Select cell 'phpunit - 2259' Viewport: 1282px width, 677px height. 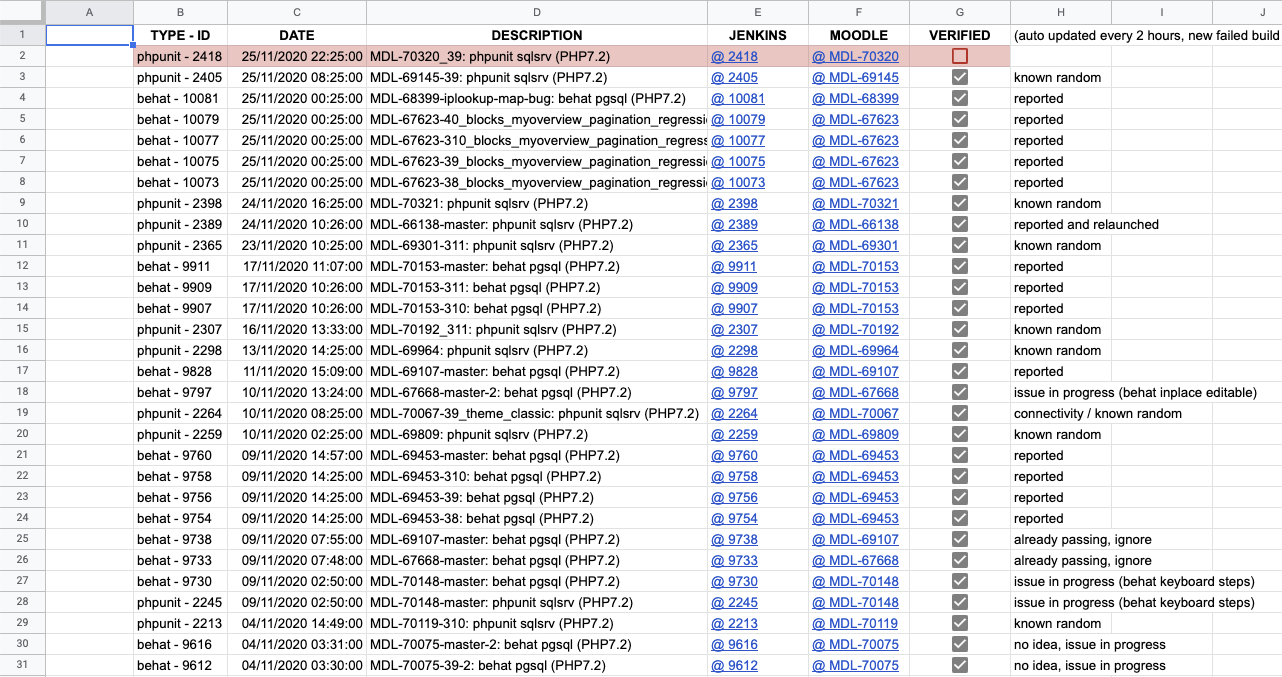pos(180,434)
